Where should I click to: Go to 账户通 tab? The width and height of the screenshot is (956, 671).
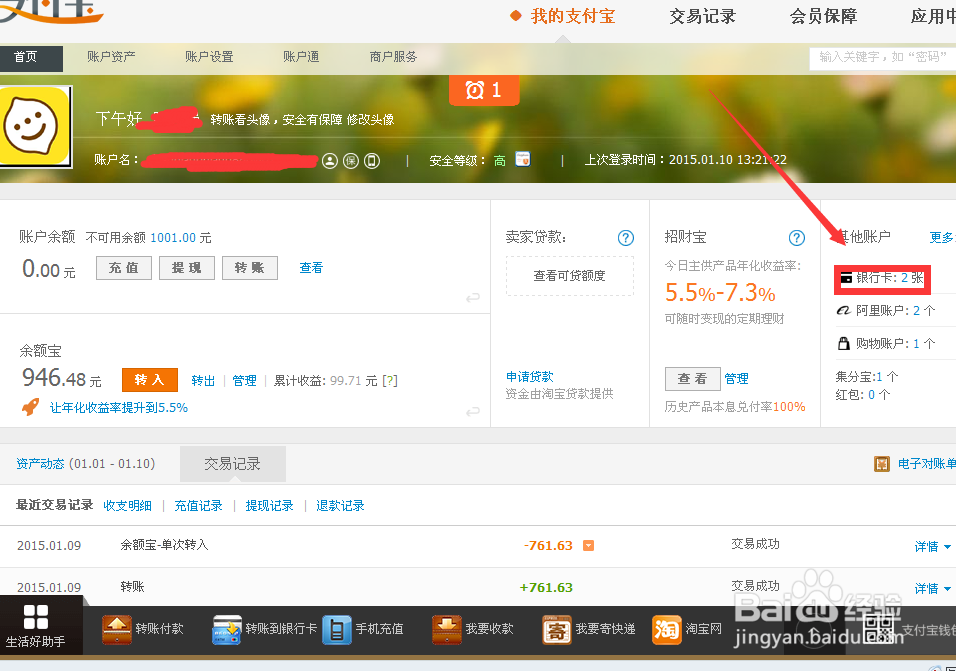[301, 57]
